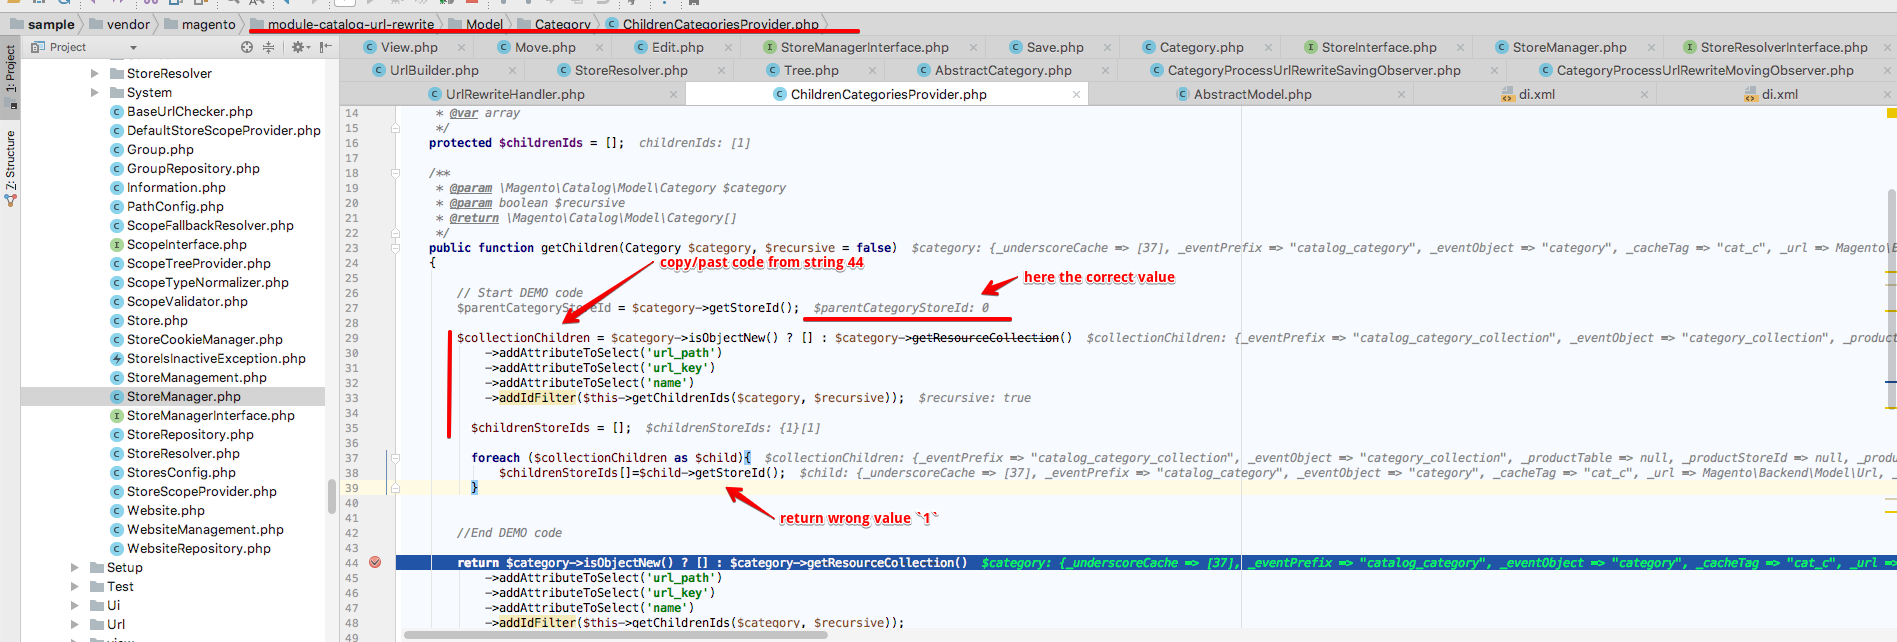Close the Move.php tab

600,47
